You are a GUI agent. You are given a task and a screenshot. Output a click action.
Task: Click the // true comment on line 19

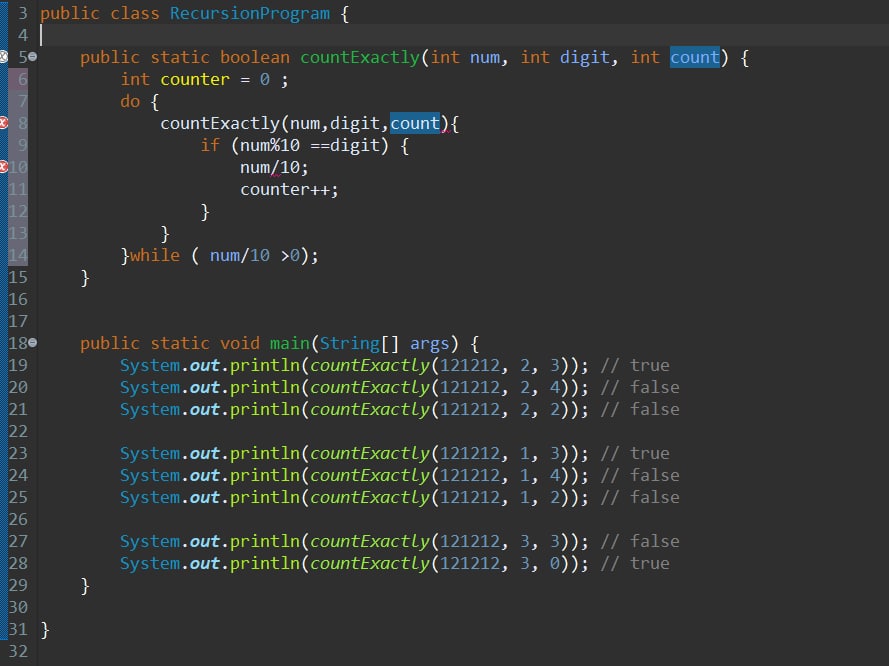coord(635,365)
